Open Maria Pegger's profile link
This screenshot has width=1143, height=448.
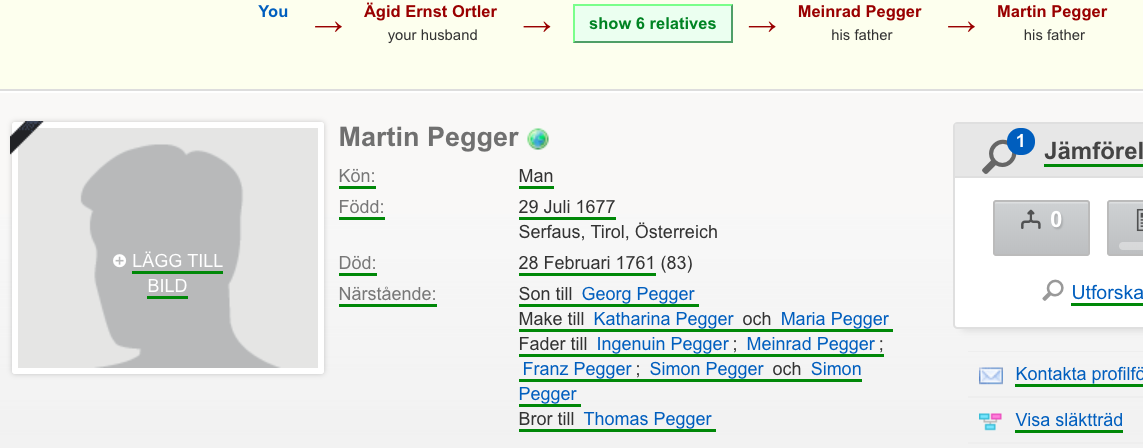click(835, 319)
